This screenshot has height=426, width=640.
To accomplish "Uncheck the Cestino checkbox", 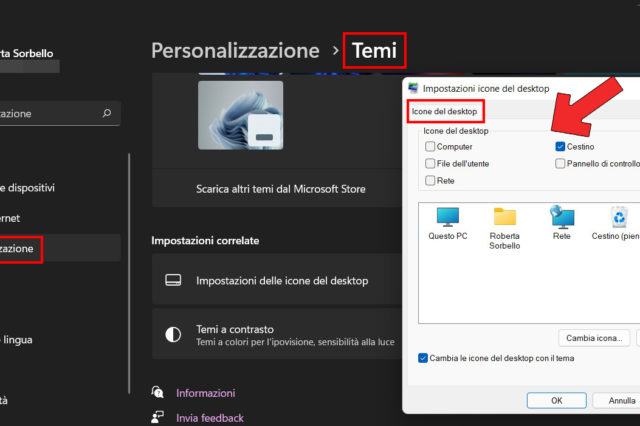I will pos(560,146).
